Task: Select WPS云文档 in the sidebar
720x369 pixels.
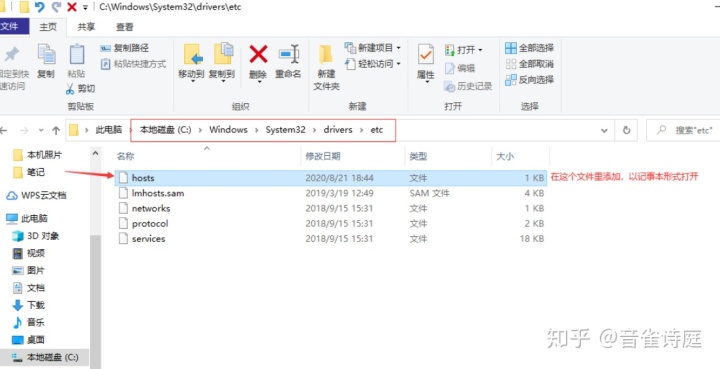Action: point(36,196)
